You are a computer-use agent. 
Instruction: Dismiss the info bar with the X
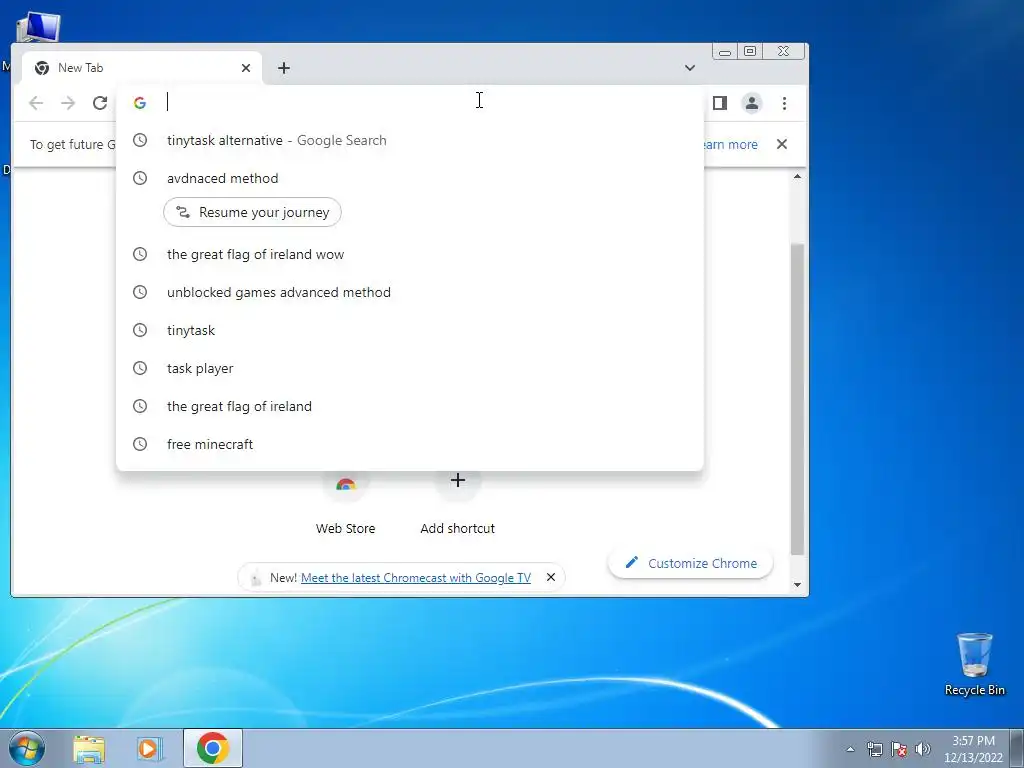(782, 144)
